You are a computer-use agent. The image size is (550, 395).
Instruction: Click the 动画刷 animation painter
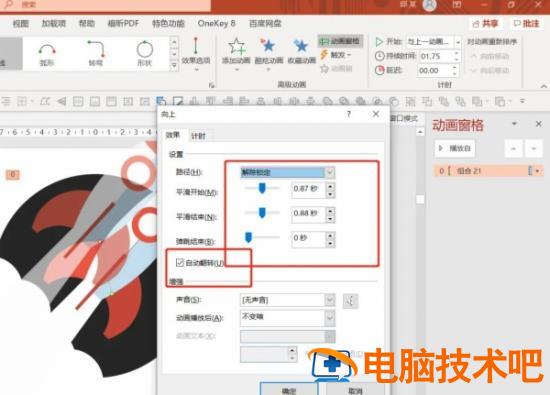click(x=336, y=68)
